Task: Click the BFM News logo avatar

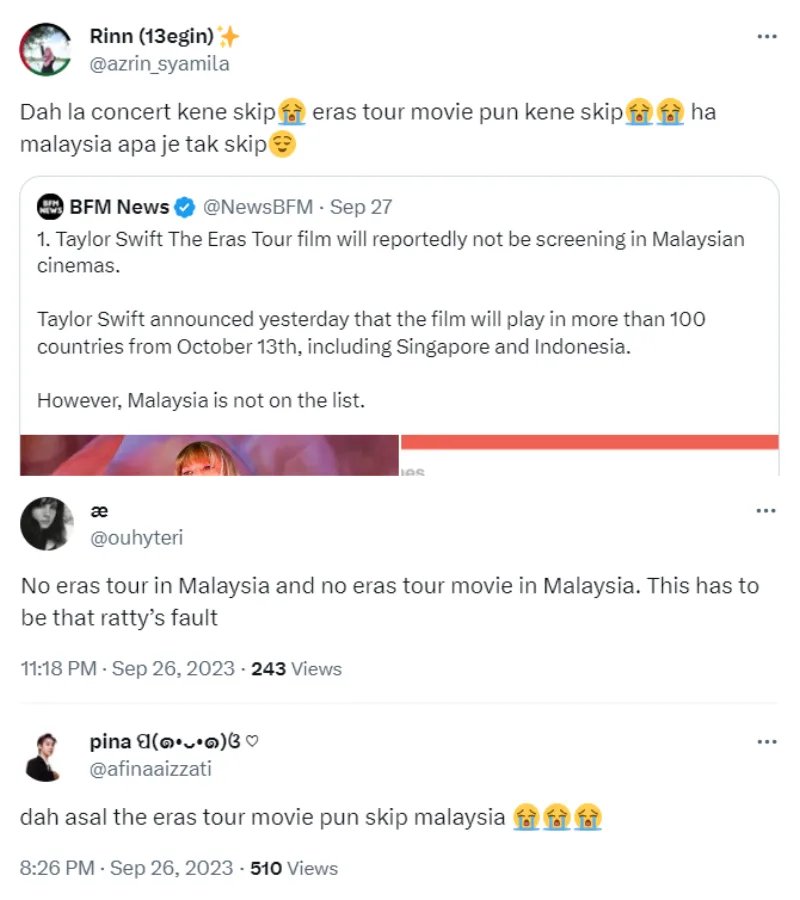Action: click(x=50, y=207)
